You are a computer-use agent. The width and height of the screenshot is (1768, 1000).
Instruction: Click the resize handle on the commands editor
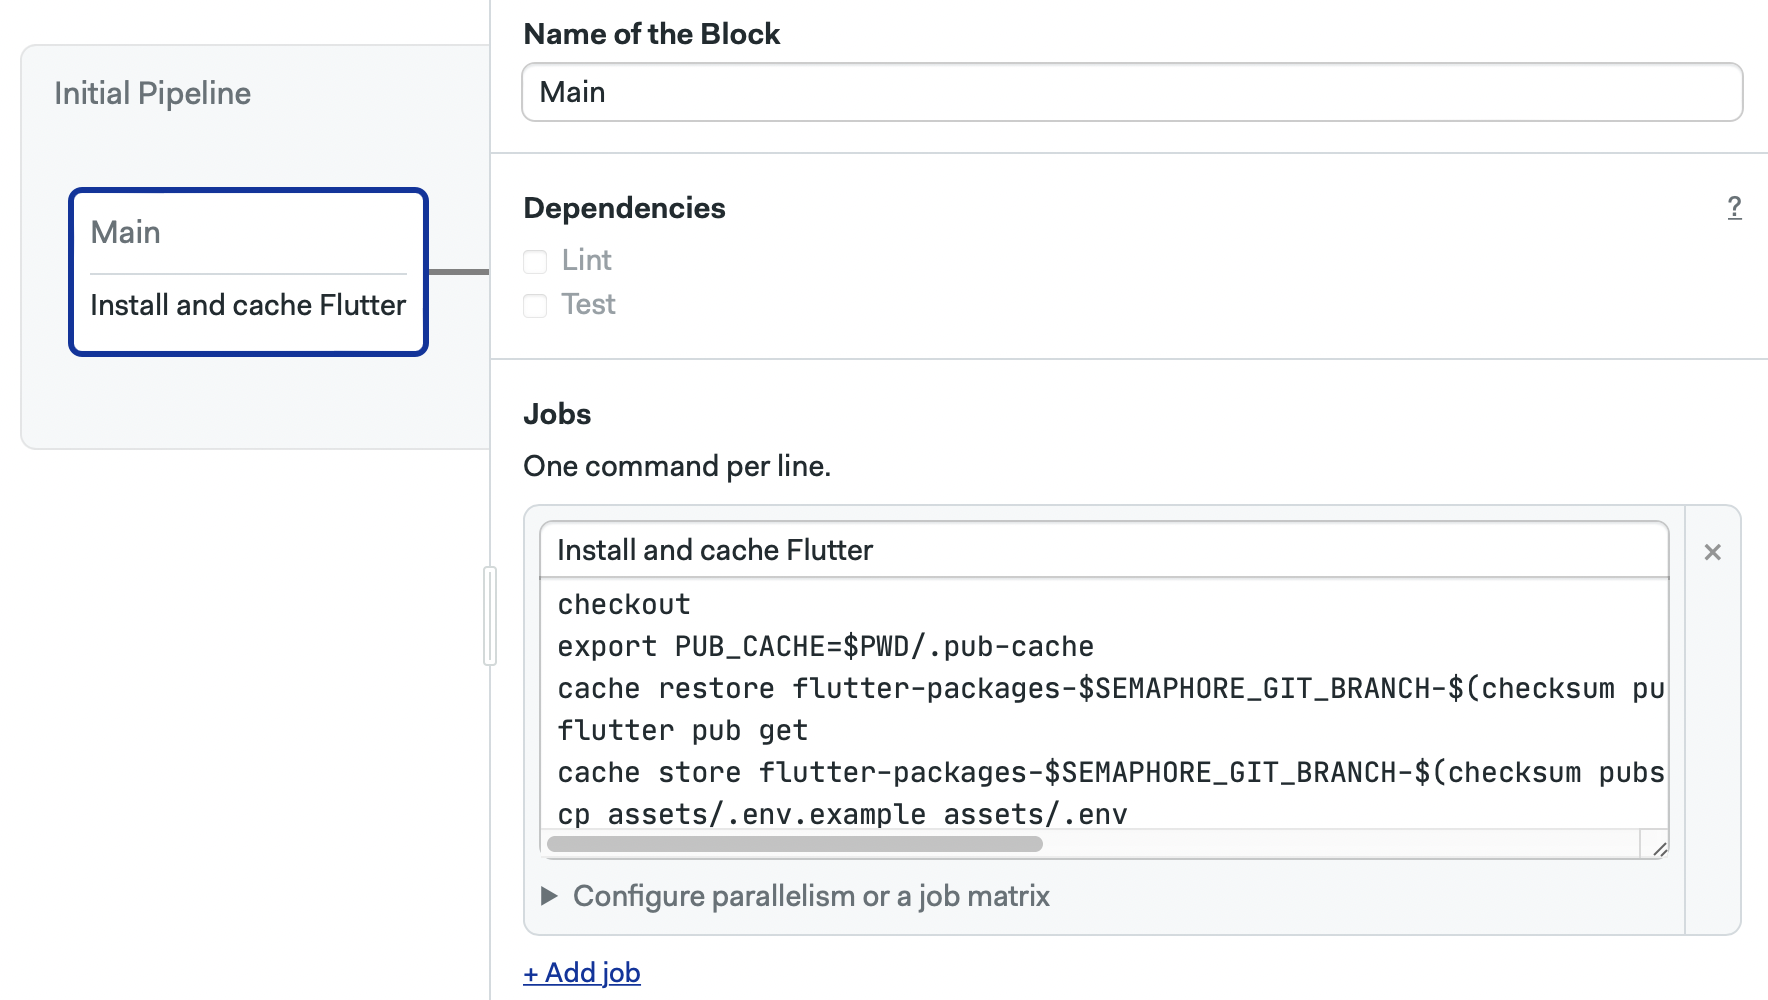tap(1658, 845)
